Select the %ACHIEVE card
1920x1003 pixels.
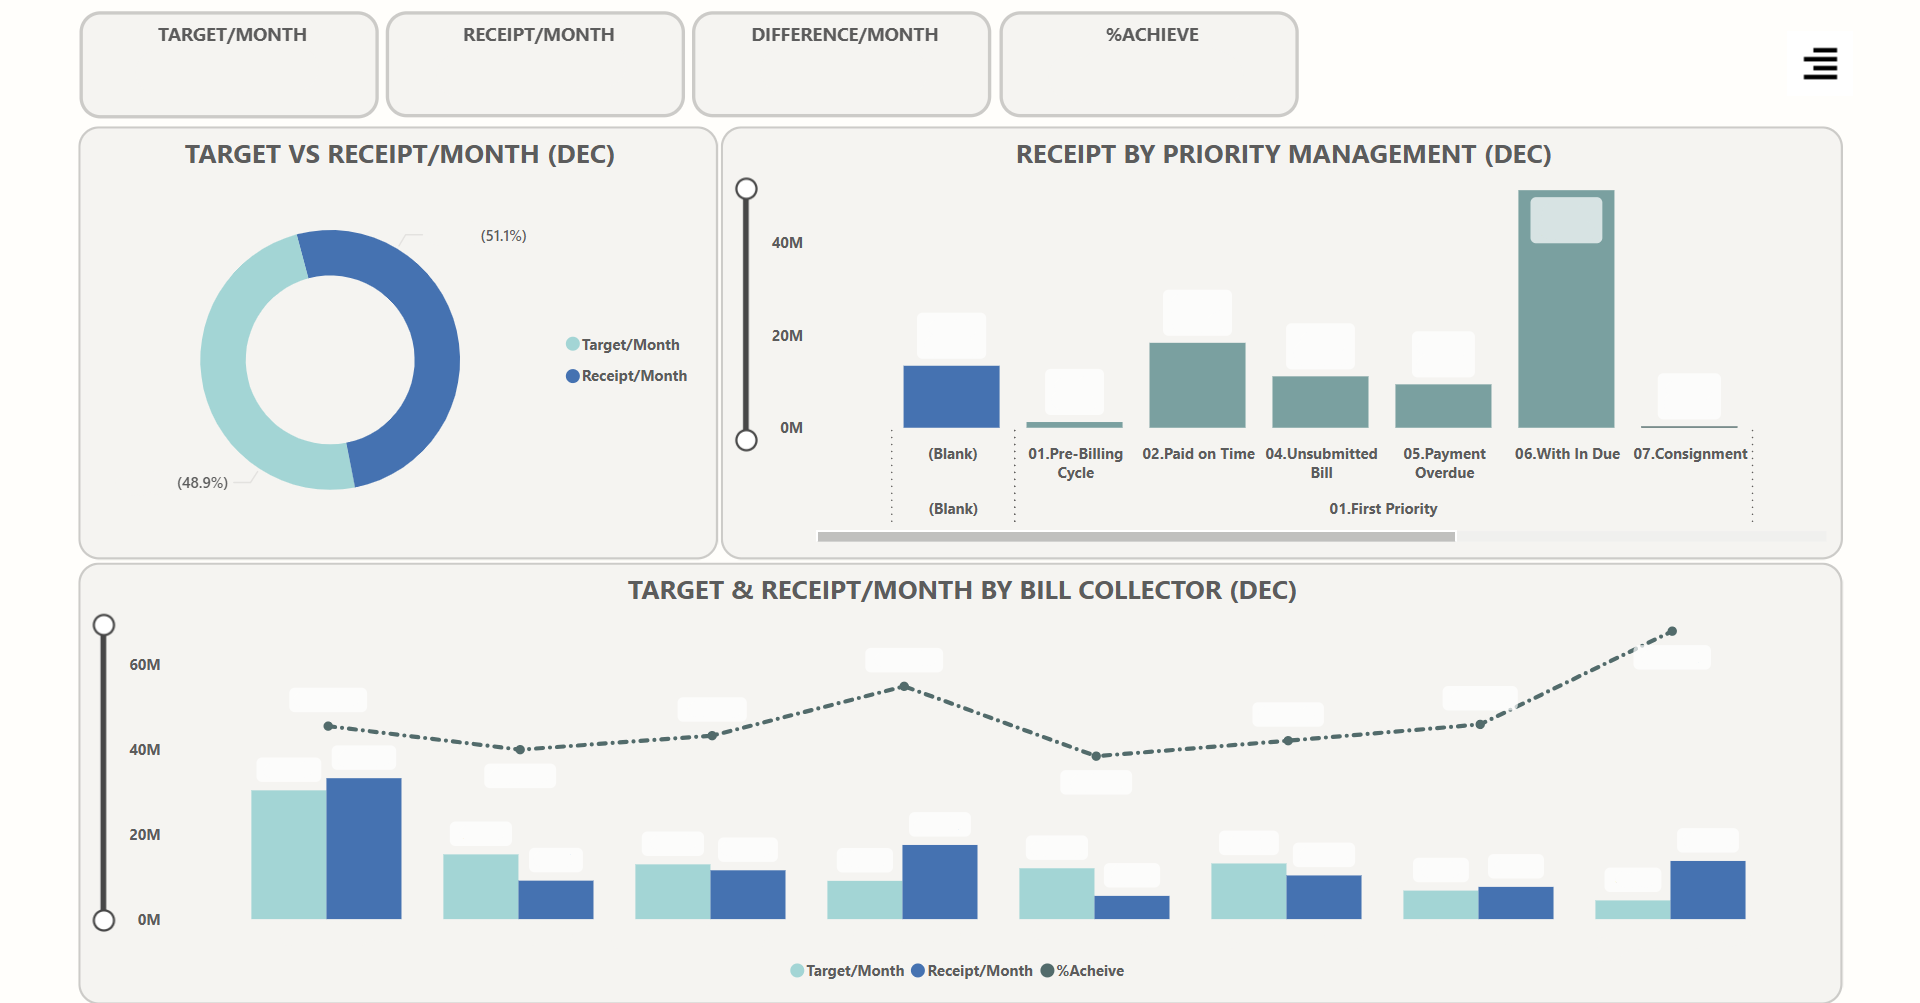[x=1149, y=64]
